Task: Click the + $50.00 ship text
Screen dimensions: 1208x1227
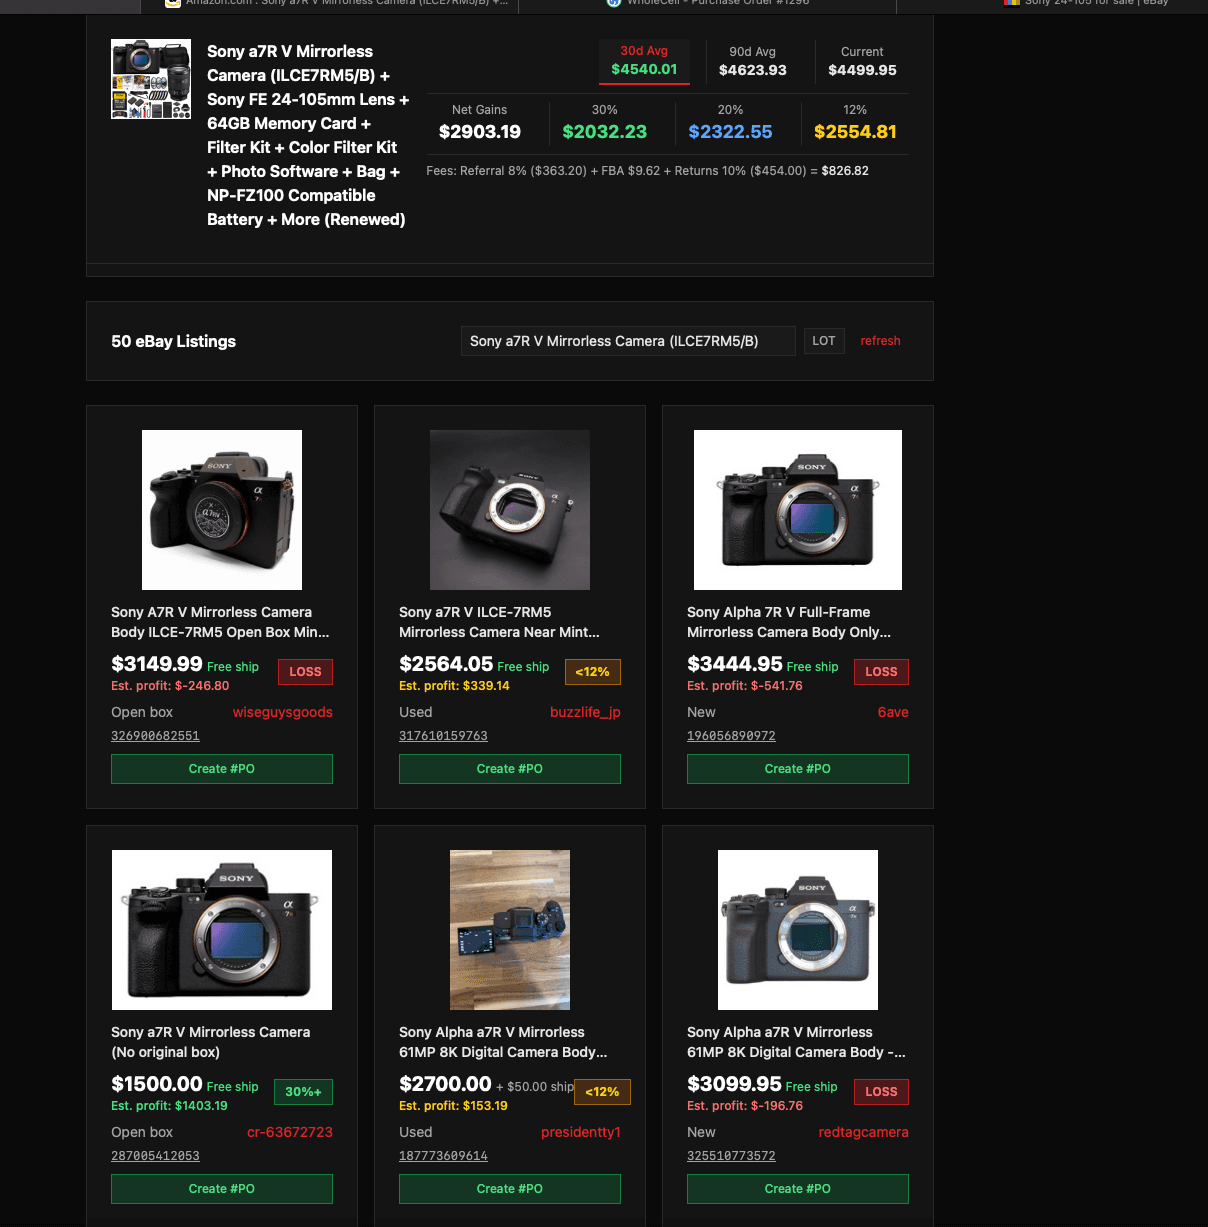Action: point(535,1087)
